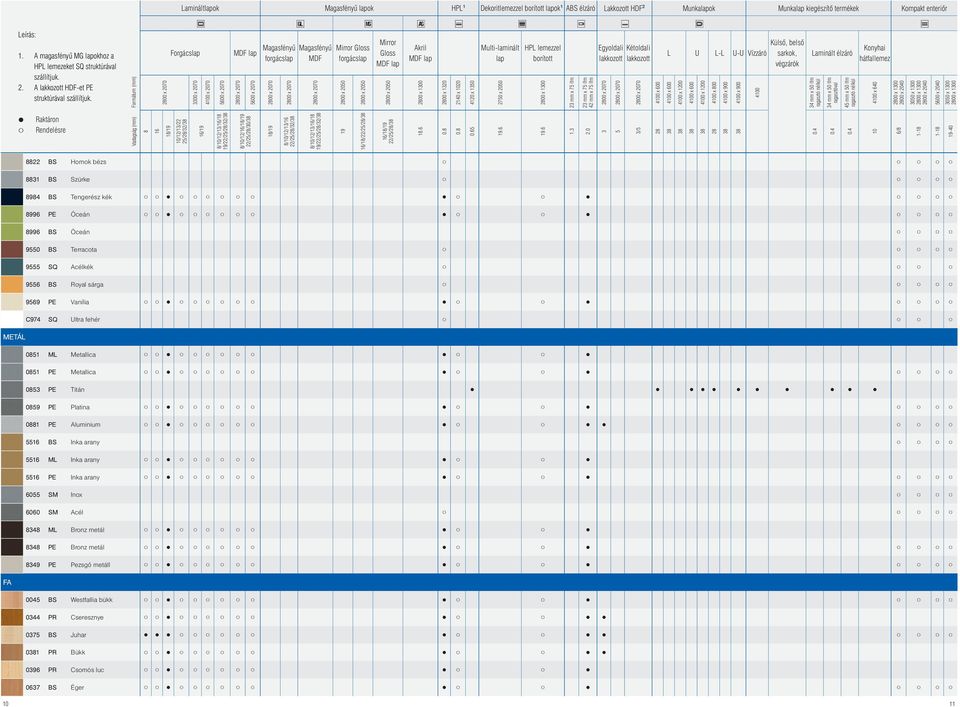Click the C974 product code
Screen dimensions: 960x707
(33, 320)
